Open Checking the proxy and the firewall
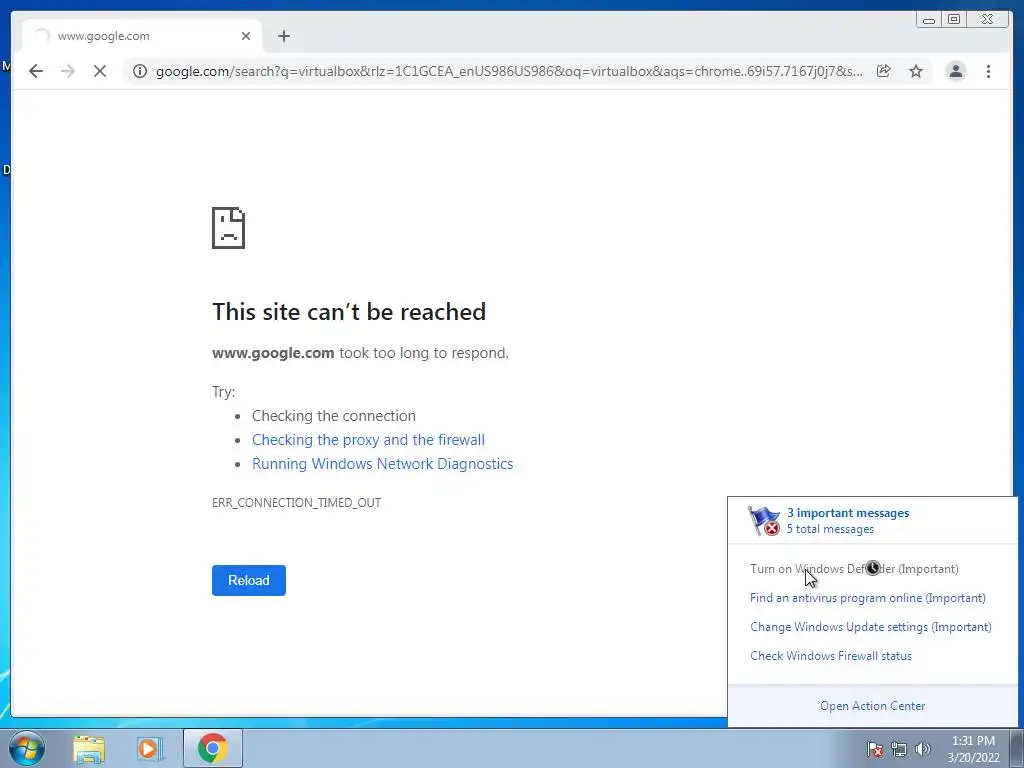The height and width of the screenshot is (768, 1024). 368,440
